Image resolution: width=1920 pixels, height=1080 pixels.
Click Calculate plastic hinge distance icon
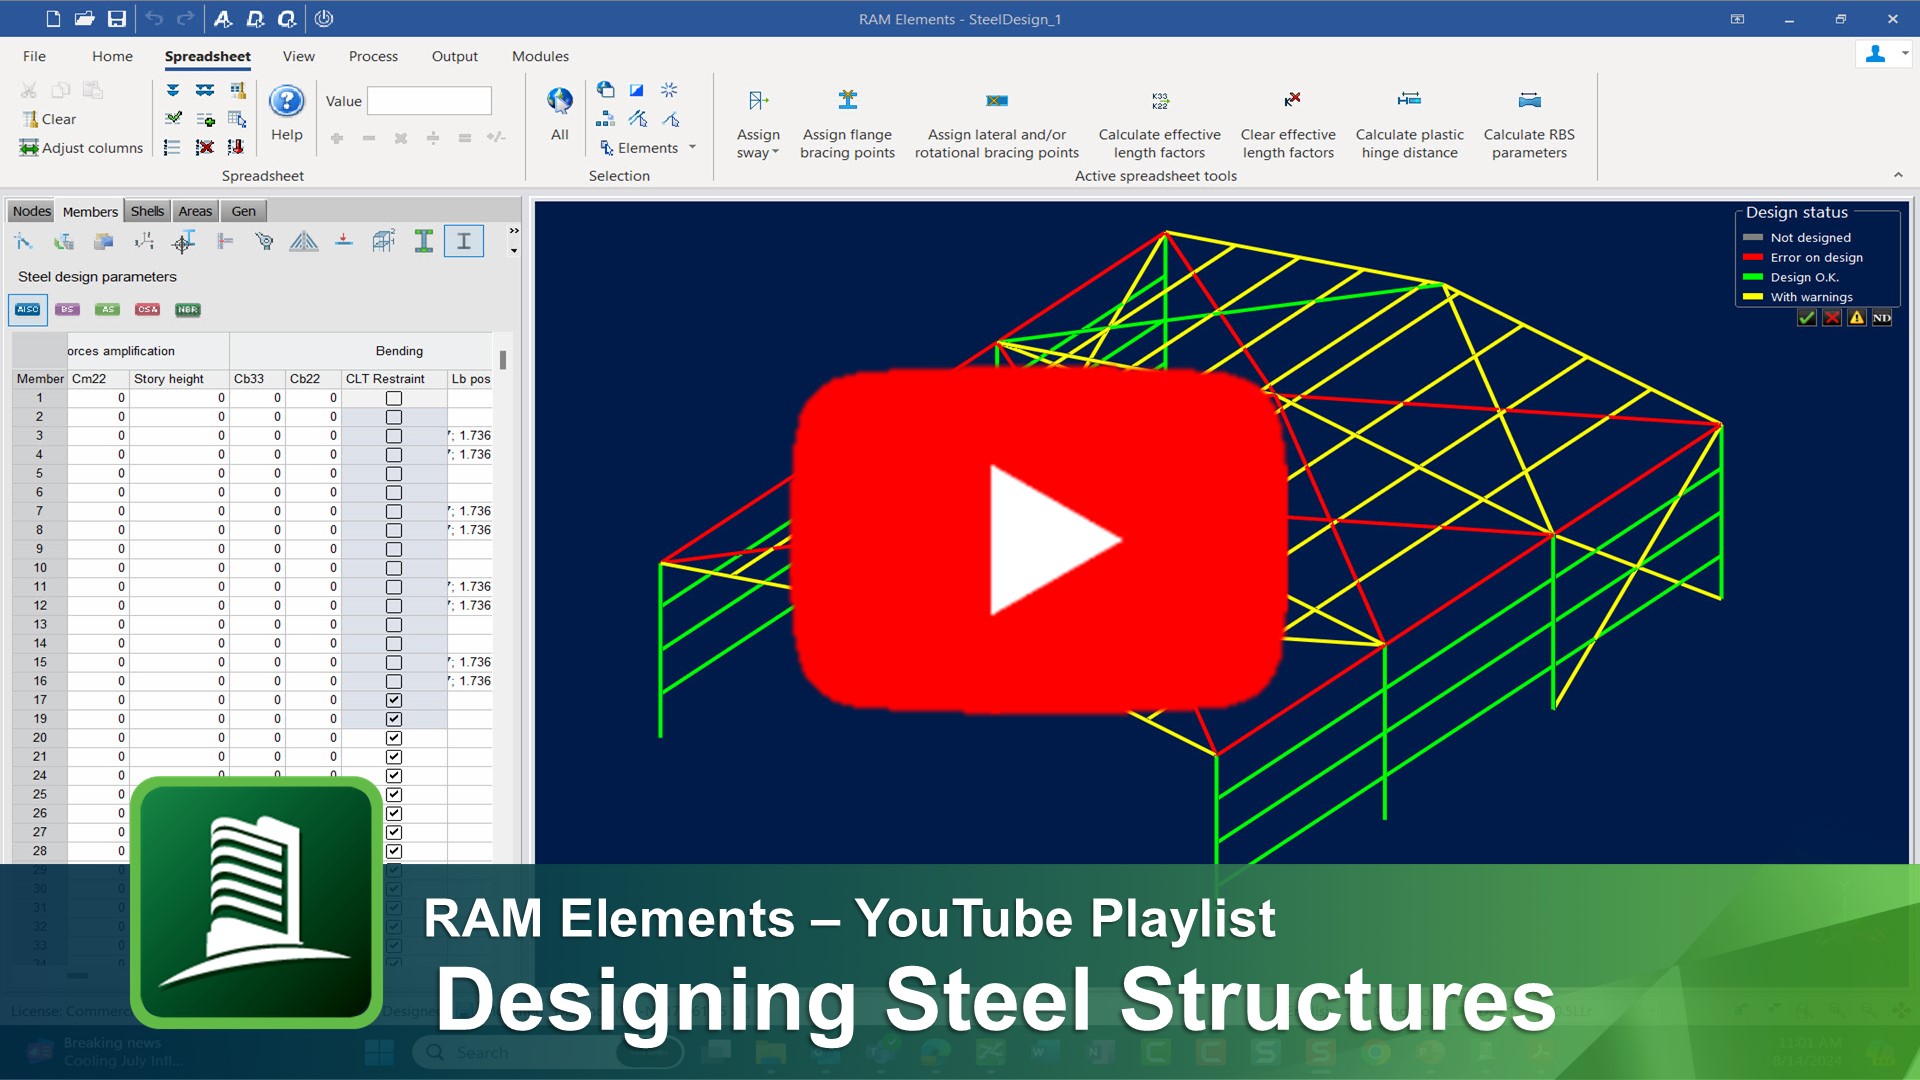pyautogui.click(x=1409, y=99)
